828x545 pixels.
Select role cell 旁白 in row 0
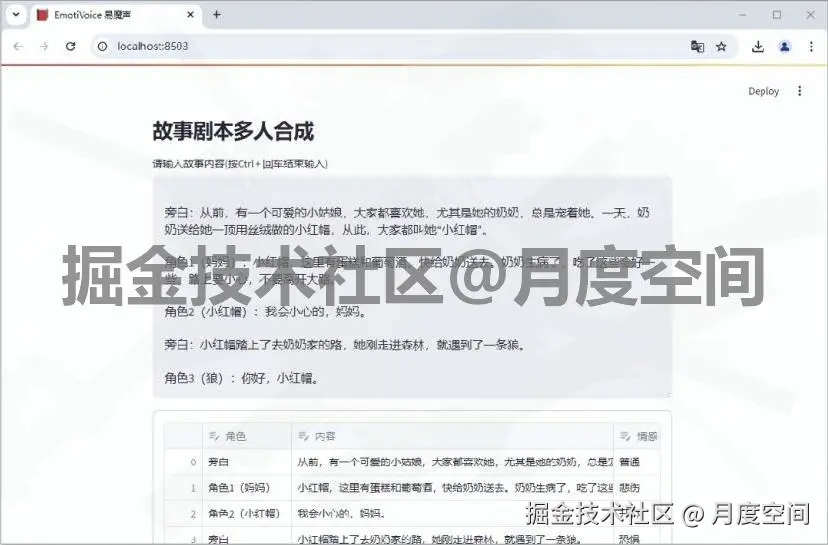click(x=247, y=462)
